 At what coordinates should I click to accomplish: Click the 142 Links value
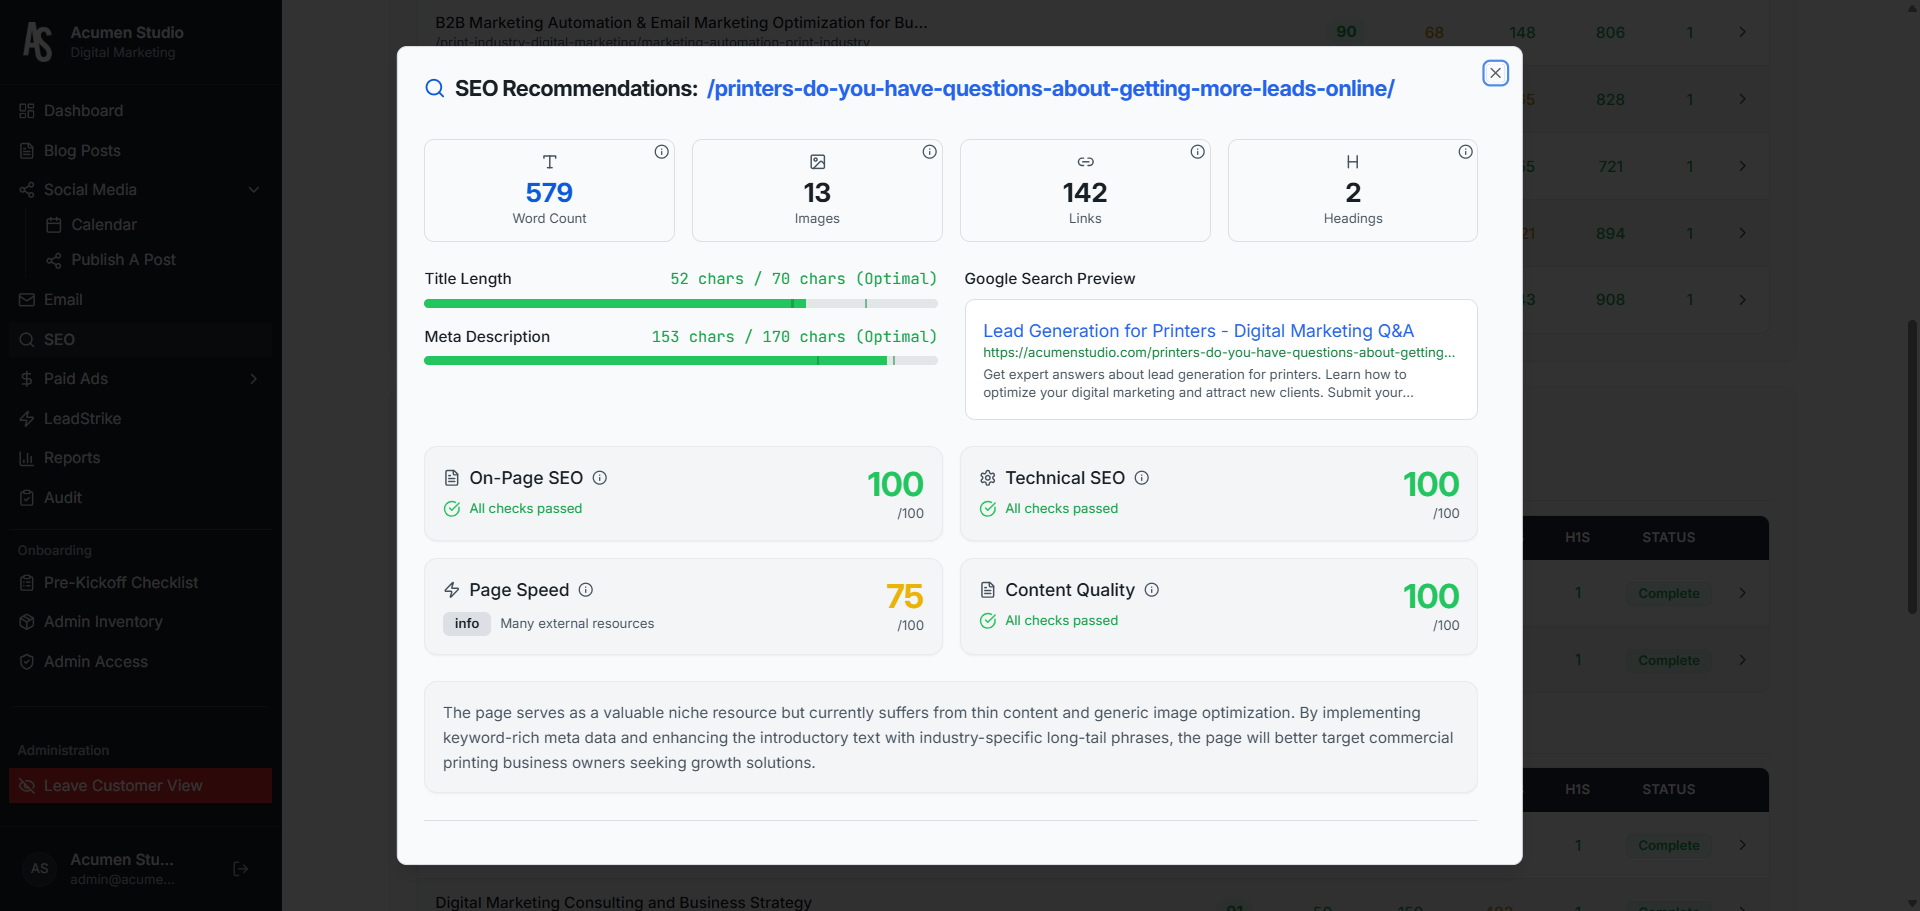1085,192
